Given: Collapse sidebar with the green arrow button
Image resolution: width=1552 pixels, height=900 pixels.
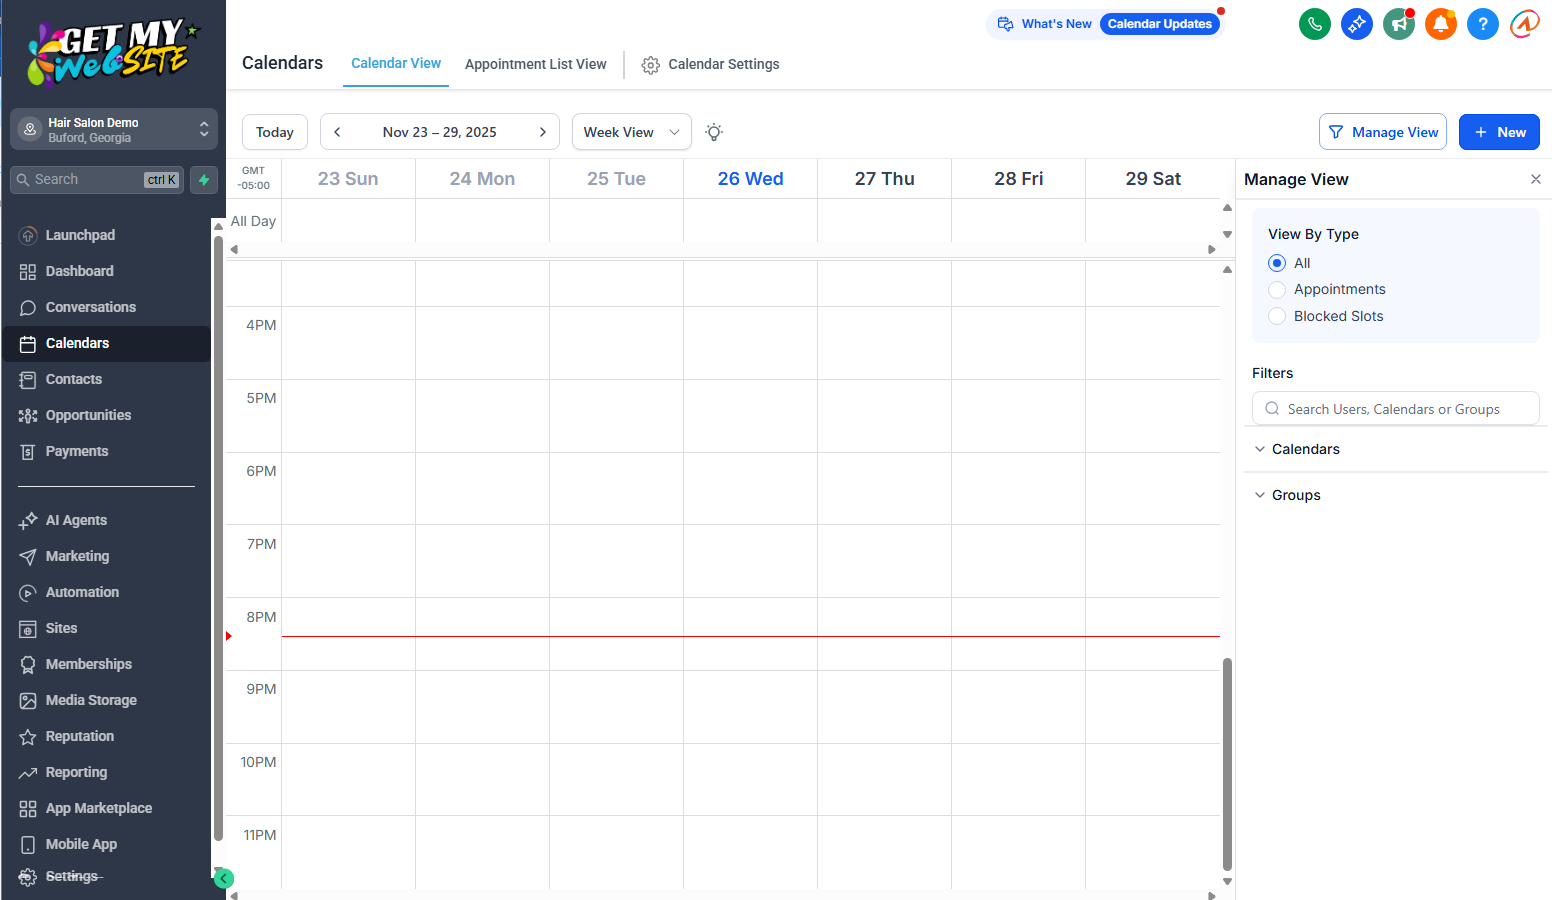Looking at the screenshot, I should (x=224, y=879).
